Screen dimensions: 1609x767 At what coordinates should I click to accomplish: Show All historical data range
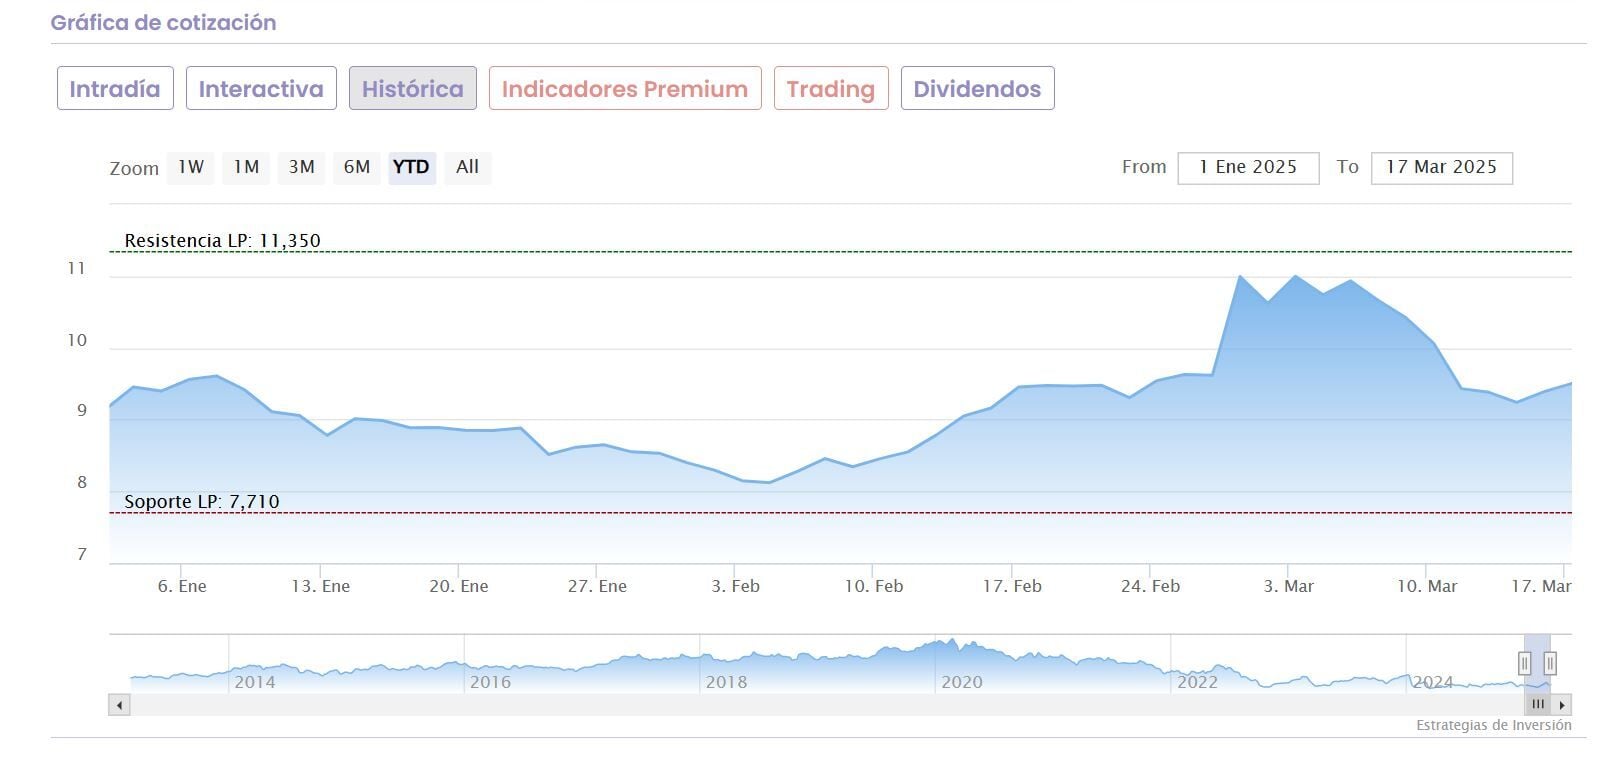coord(467,167)
